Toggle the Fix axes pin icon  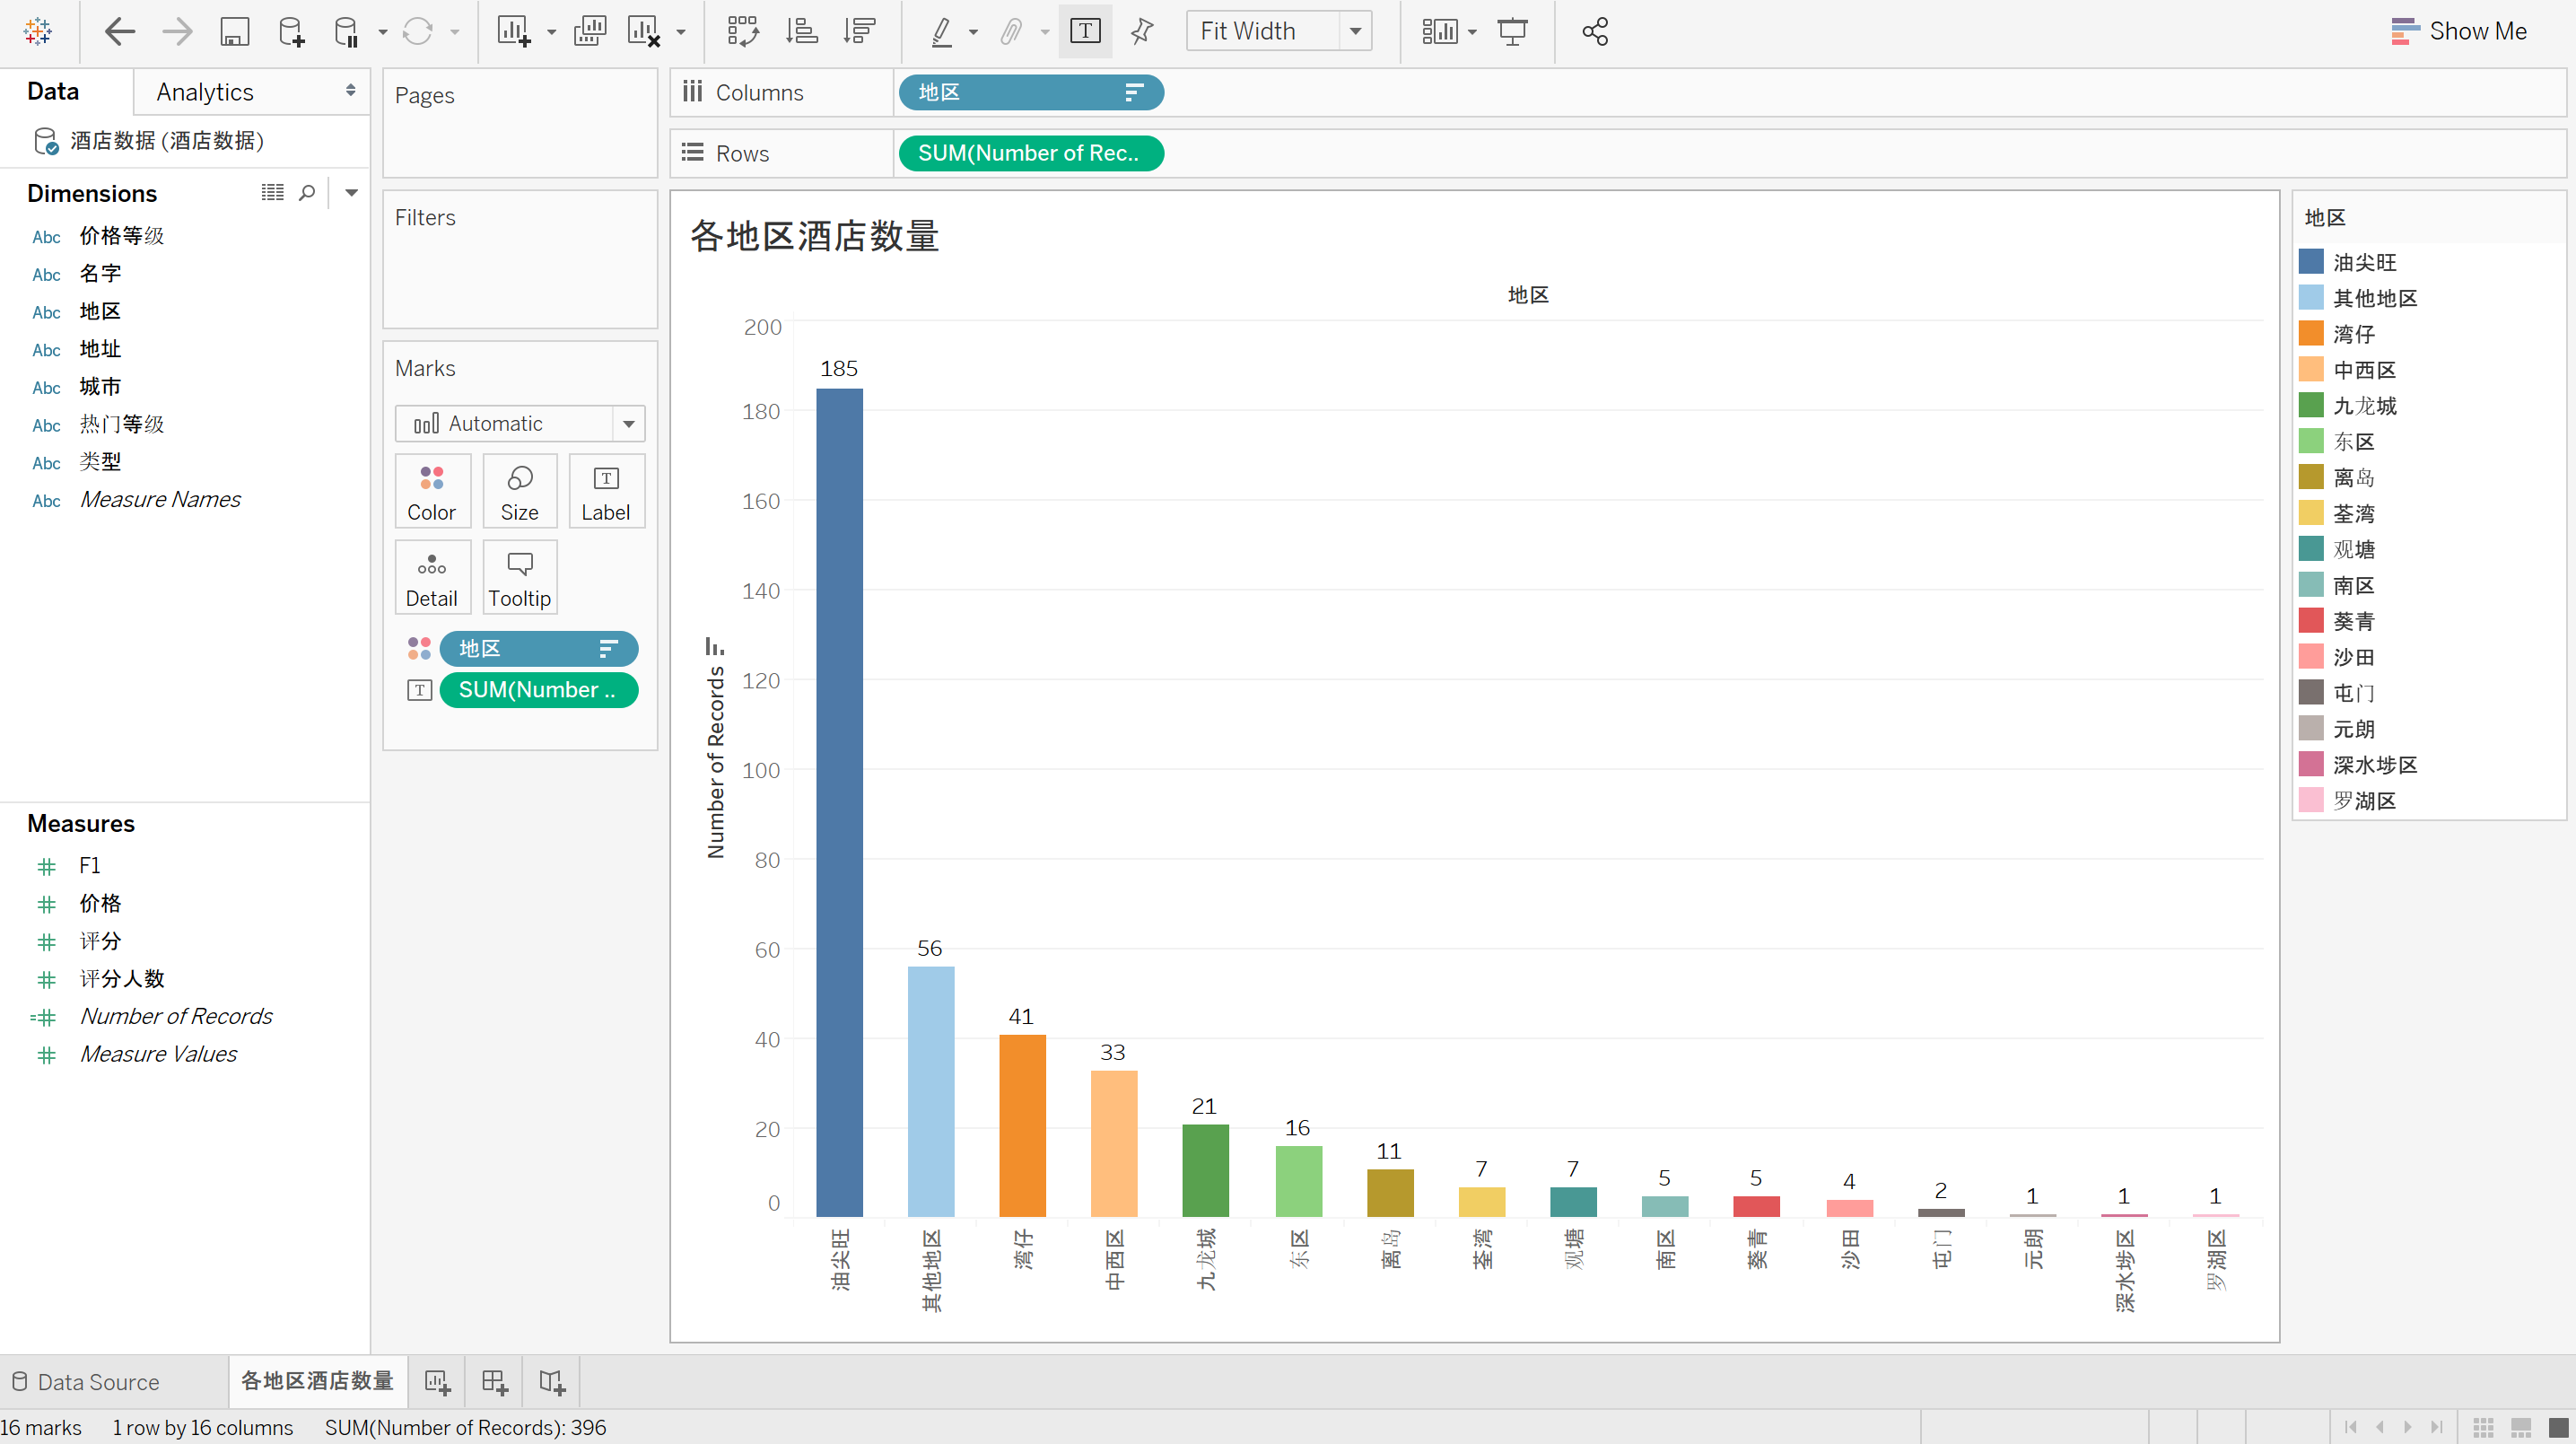[x=1142, y=32]
